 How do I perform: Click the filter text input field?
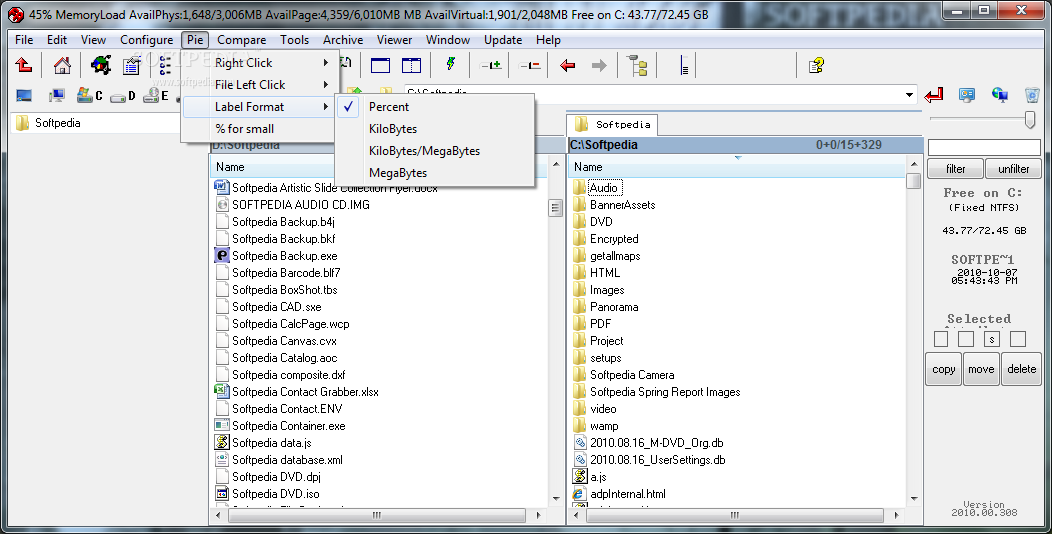pos(984,148)
